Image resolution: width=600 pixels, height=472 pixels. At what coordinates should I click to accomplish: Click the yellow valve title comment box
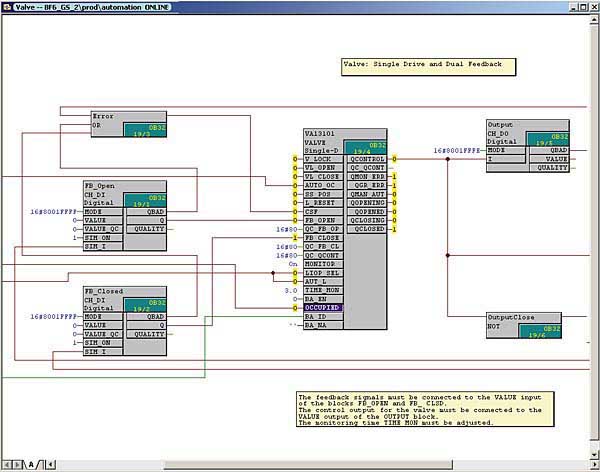tap(428, 66)
